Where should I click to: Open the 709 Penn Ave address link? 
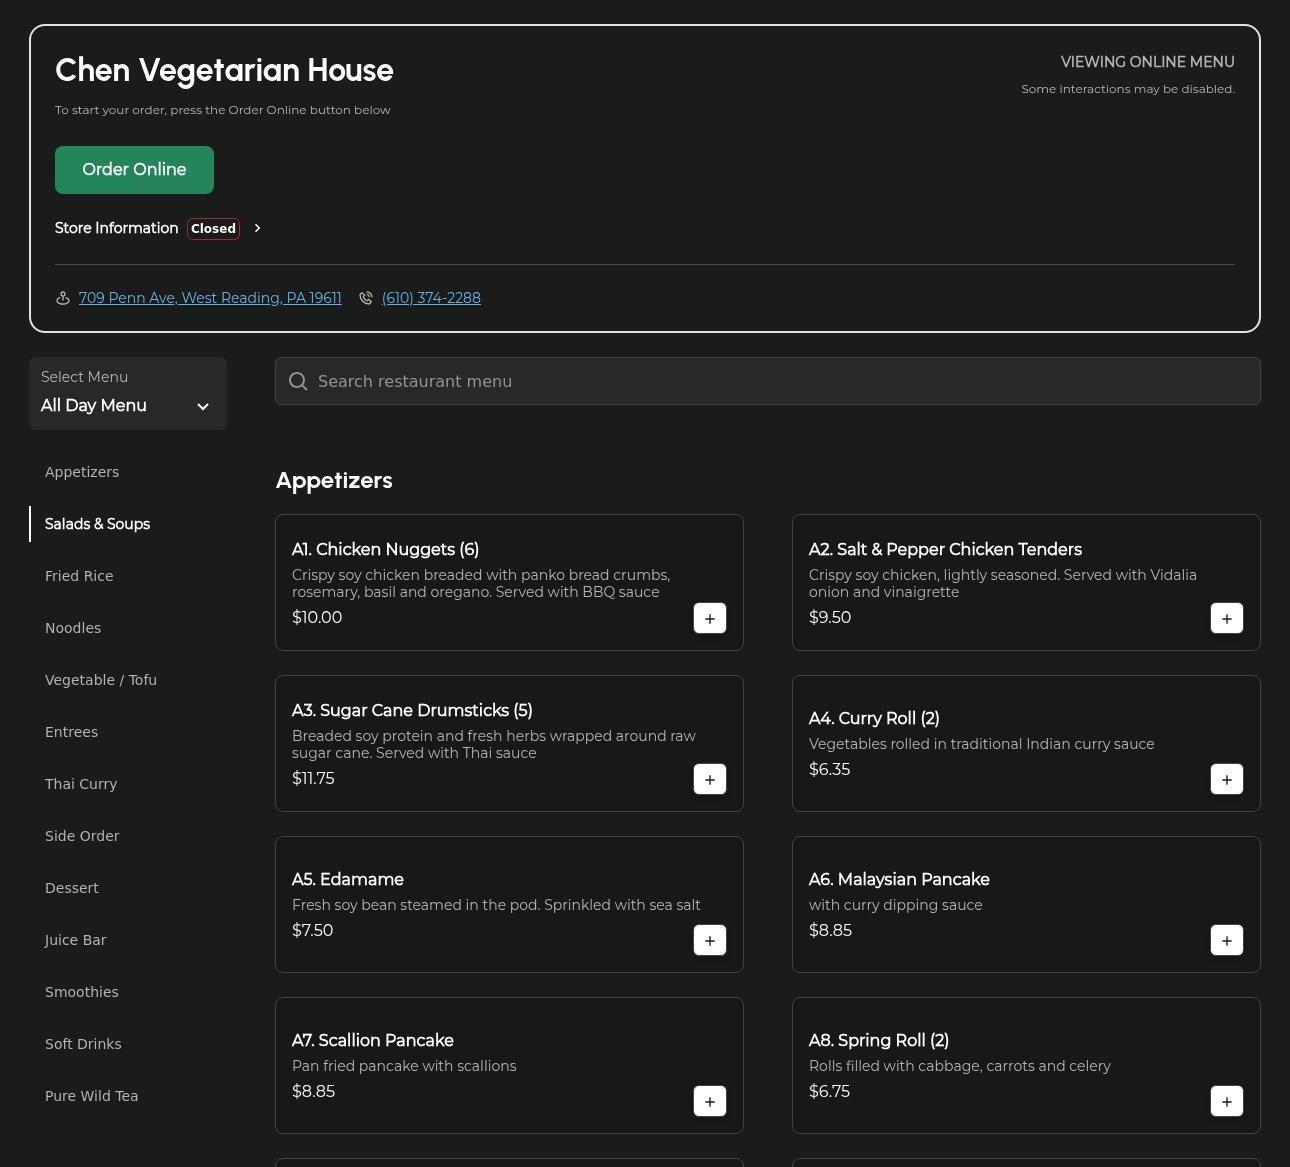click(x=210, y=298)
